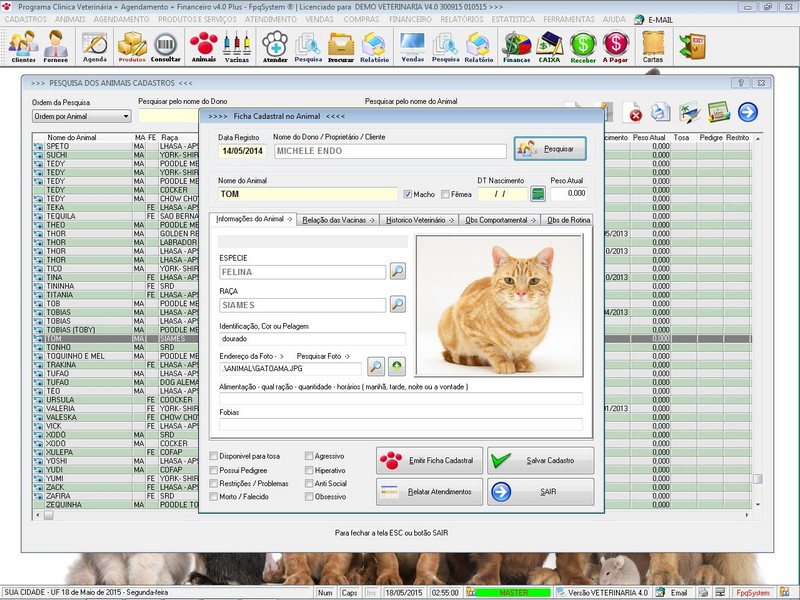
Task: Check the Anti Social box
Action: pyautogui.click(x=309, y=483)
